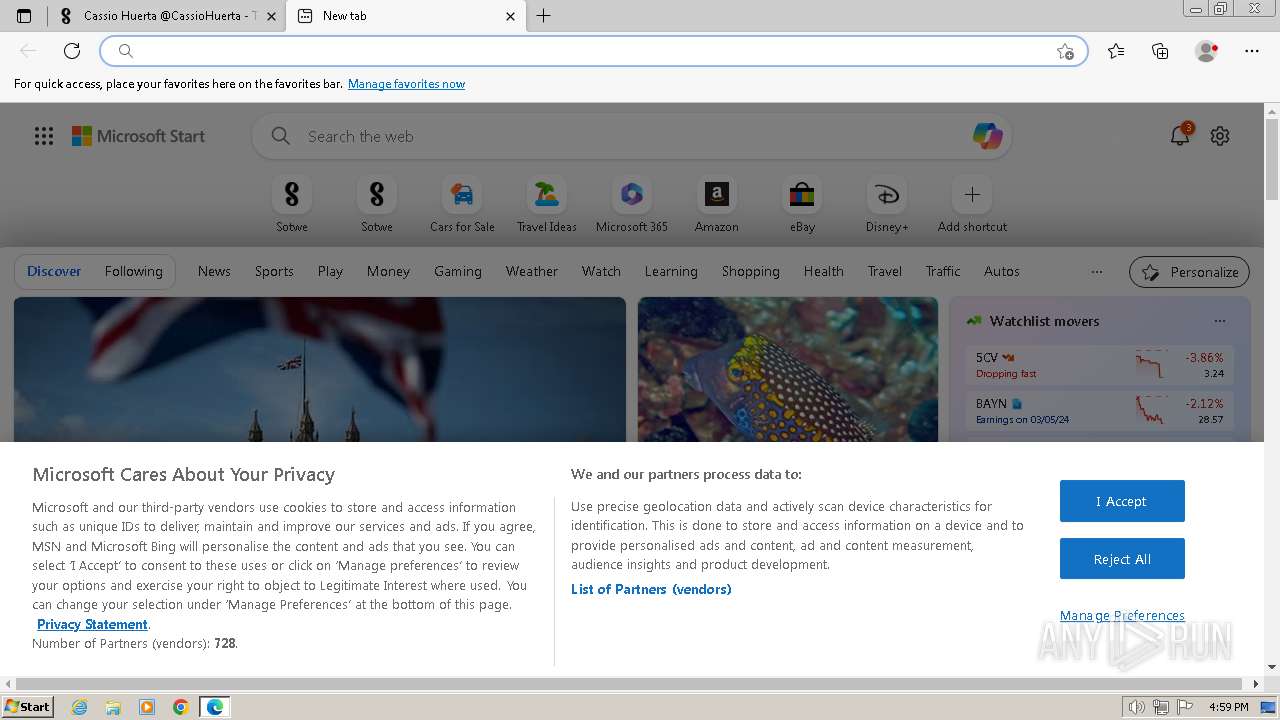The image size is (1280, 720).
Task: Open File Explorer from the taskbar
Action: point(113,707)
